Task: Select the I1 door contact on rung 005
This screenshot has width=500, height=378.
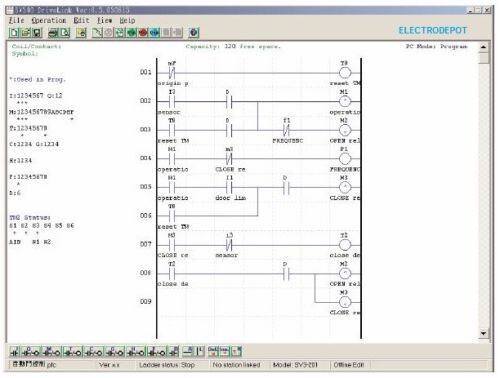Action: [x=229, y=187]
